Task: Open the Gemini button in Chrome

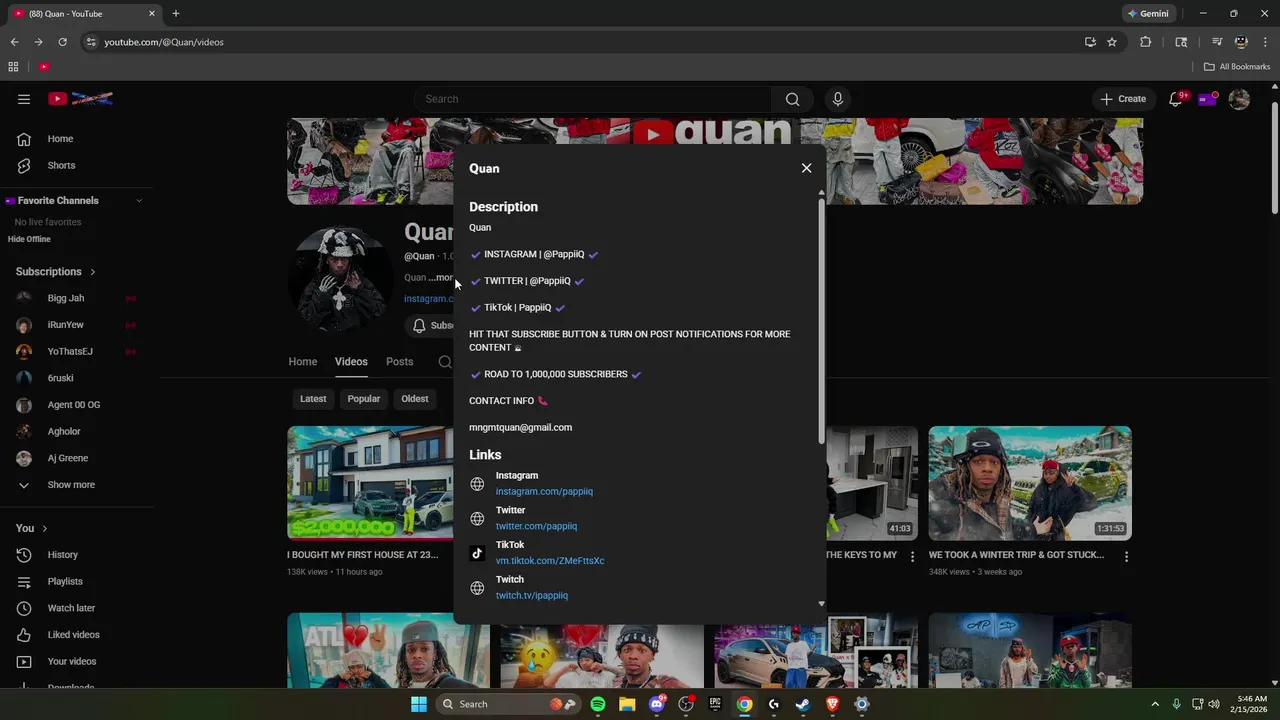Action: (x=1148, y=14)
